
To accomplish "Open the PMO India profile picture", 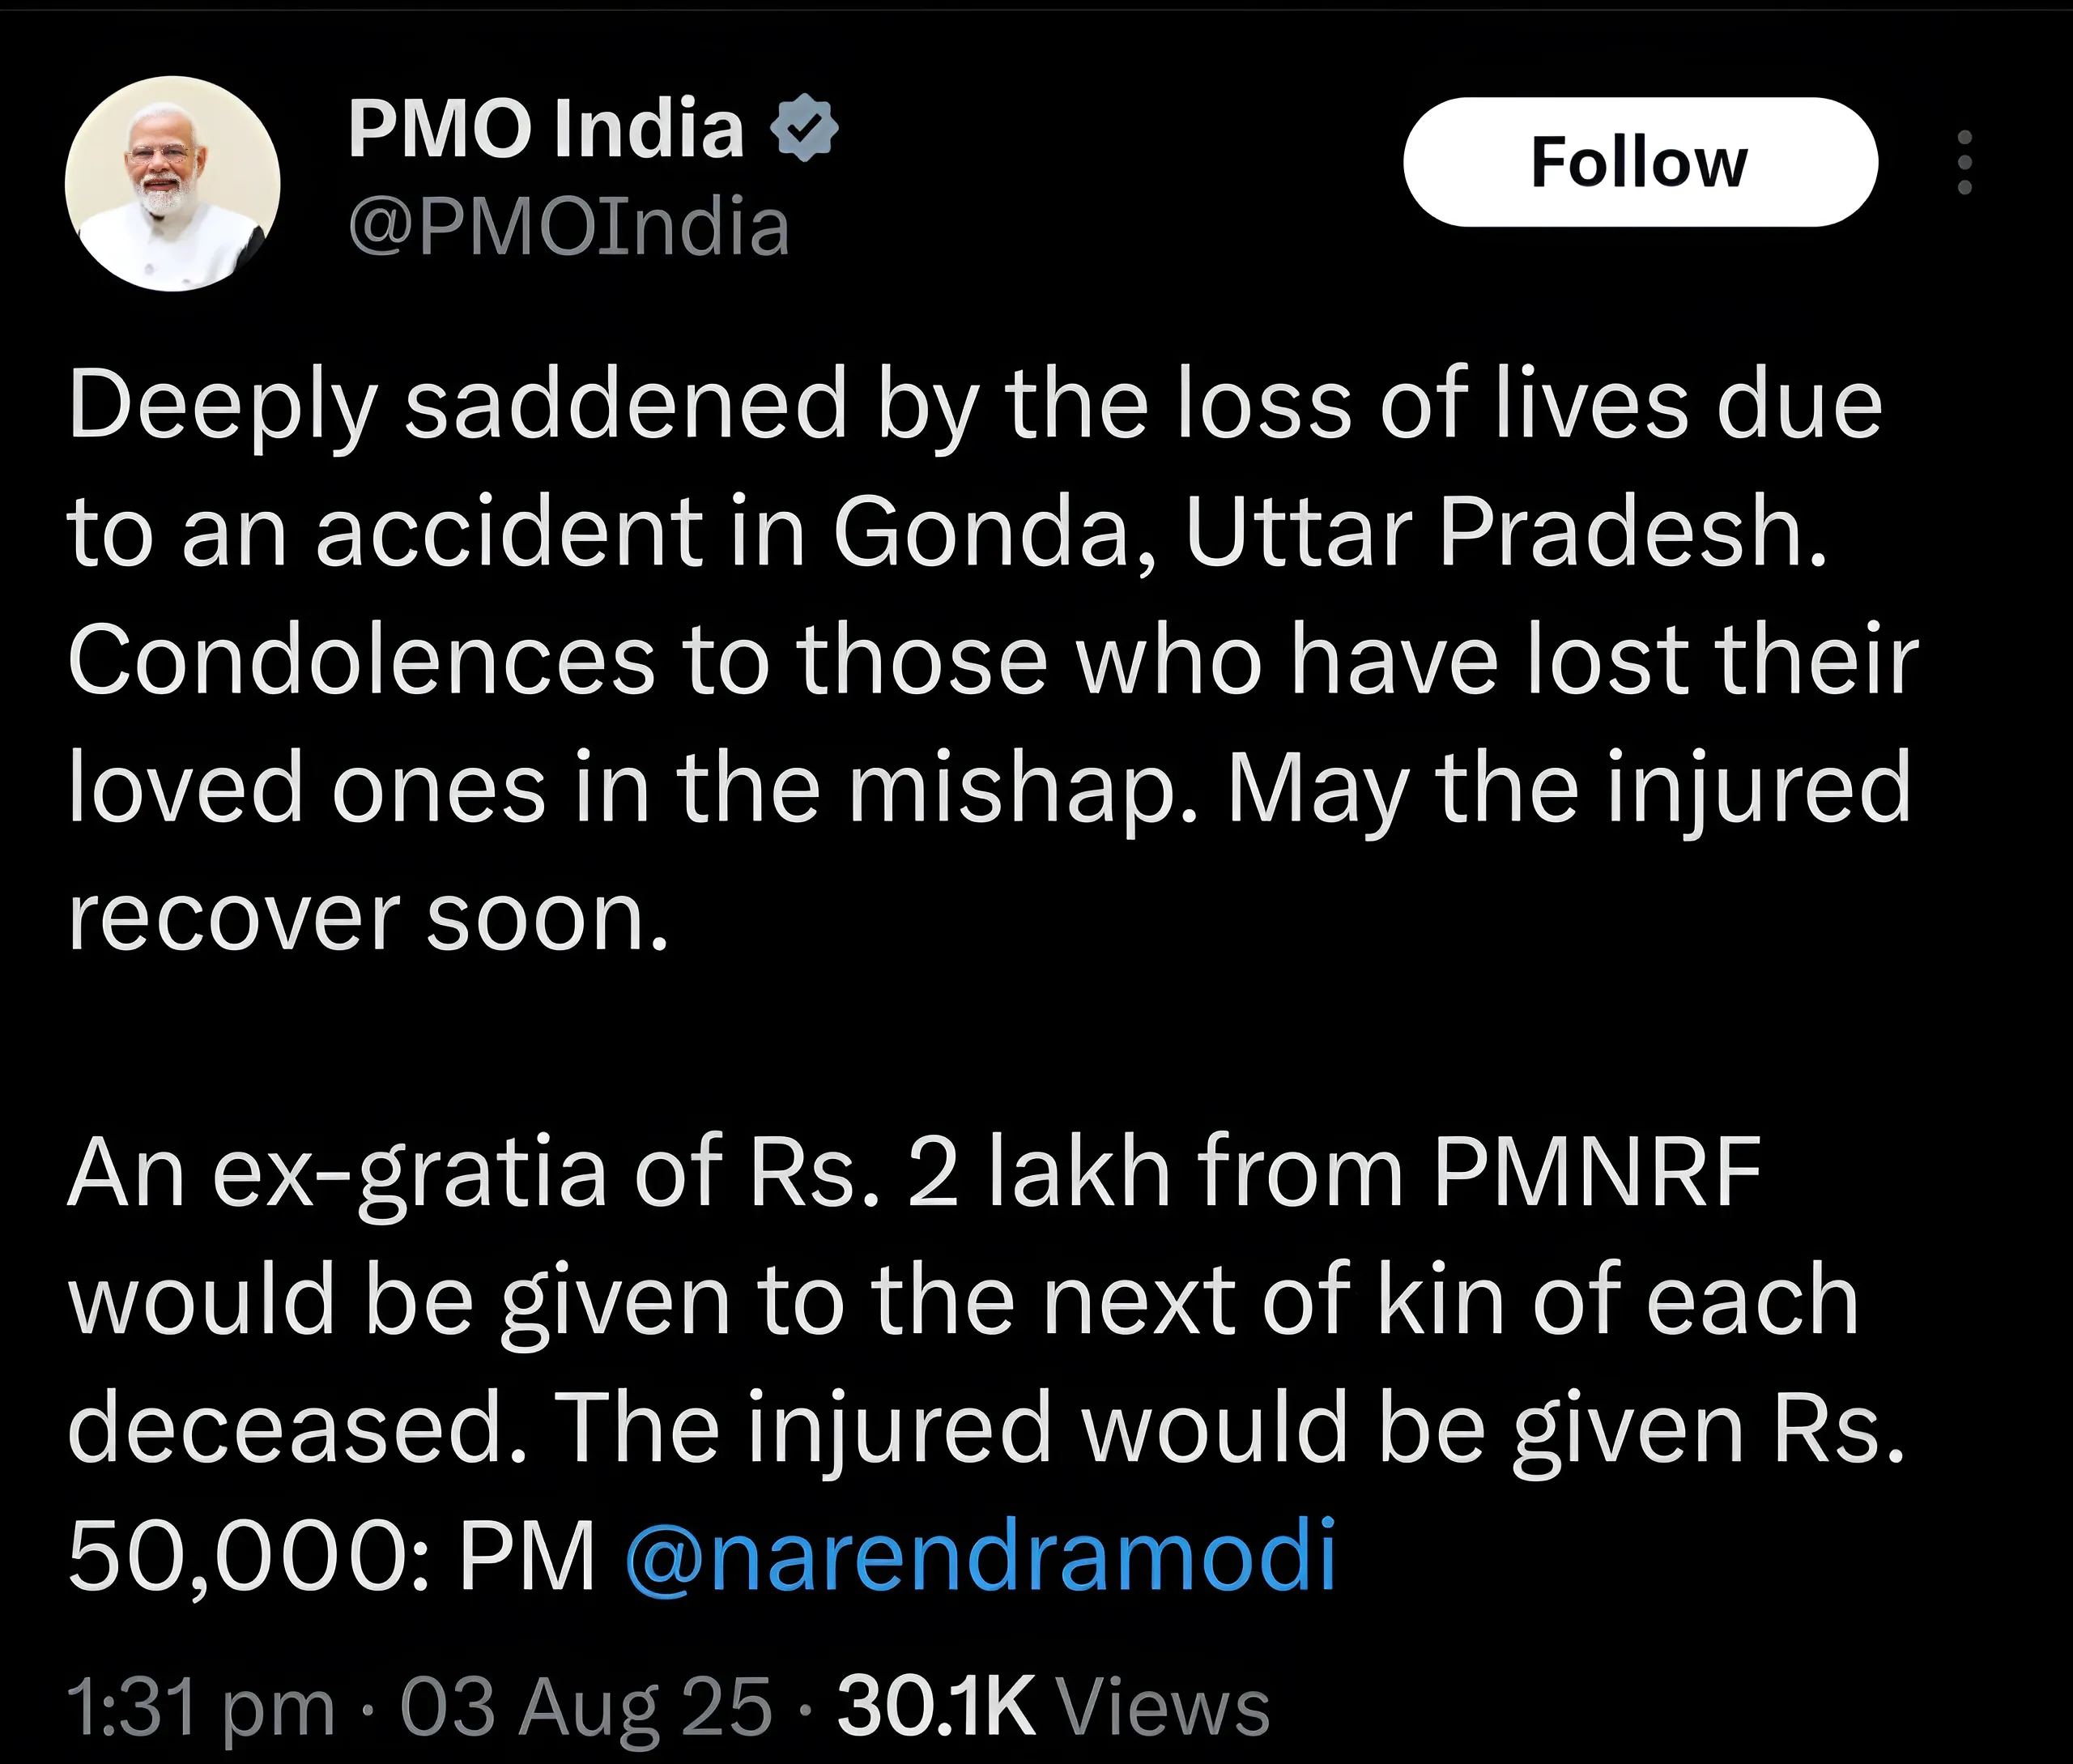I will (172, 184).
